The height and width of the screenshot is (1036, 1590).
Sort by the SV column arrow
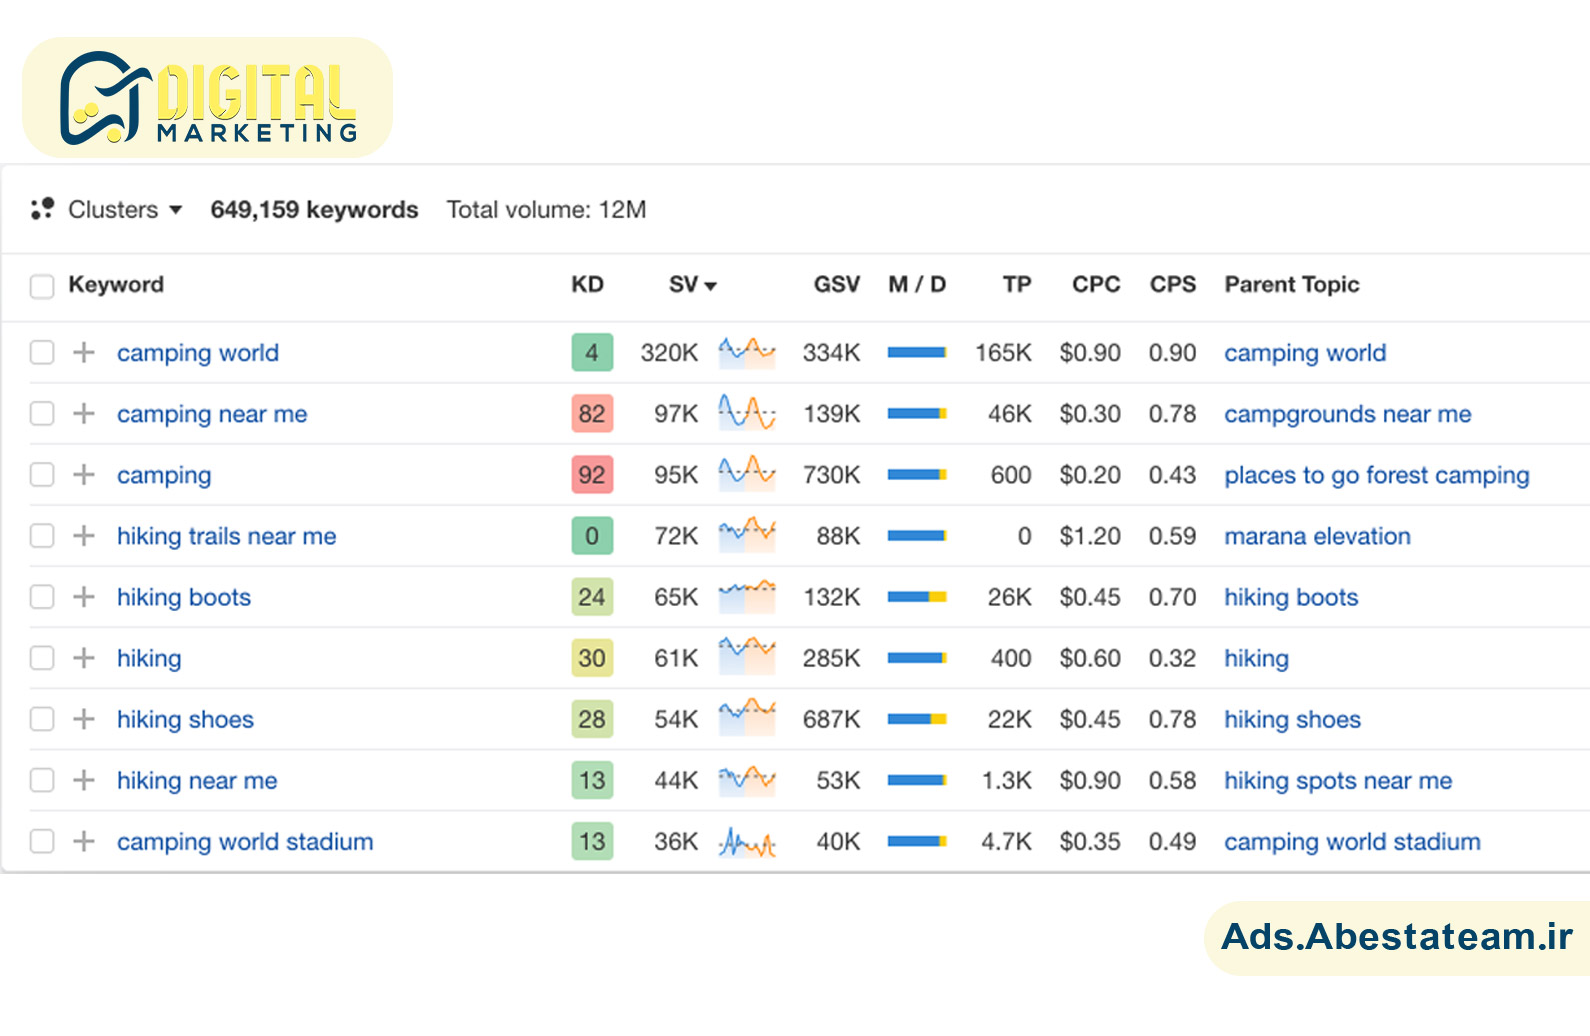coord(711,286)
